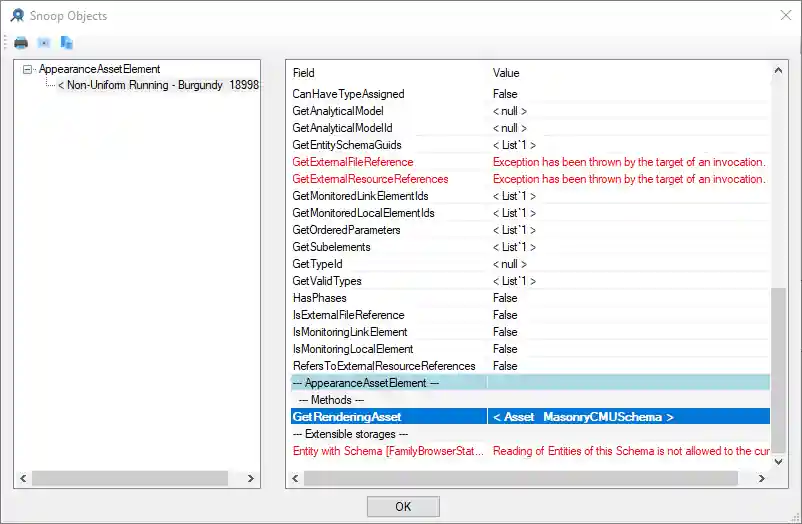
Task: Open the Asset MasonryCMUSchema value
Action: click(583, 416)
